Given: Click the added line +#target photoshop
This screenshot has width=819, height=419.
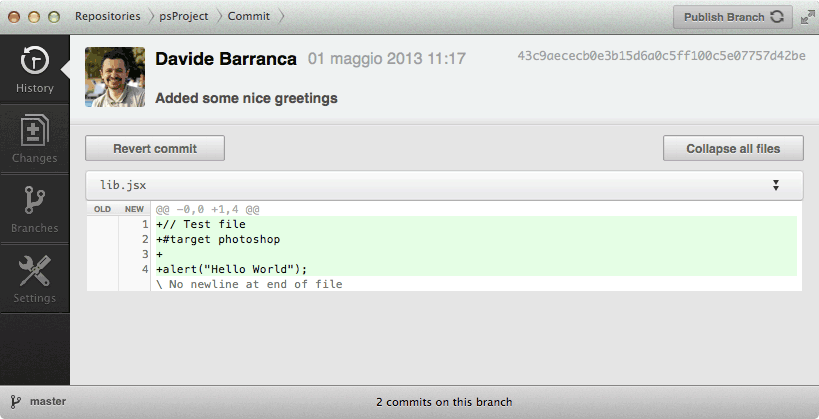Looking at the screenshot, I should click(218, 239).
